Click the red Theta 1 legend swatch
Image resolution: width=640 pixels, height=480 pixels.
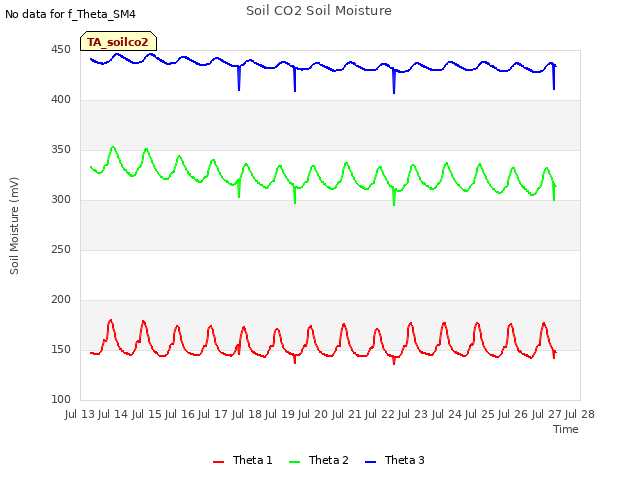coord(218,462)
